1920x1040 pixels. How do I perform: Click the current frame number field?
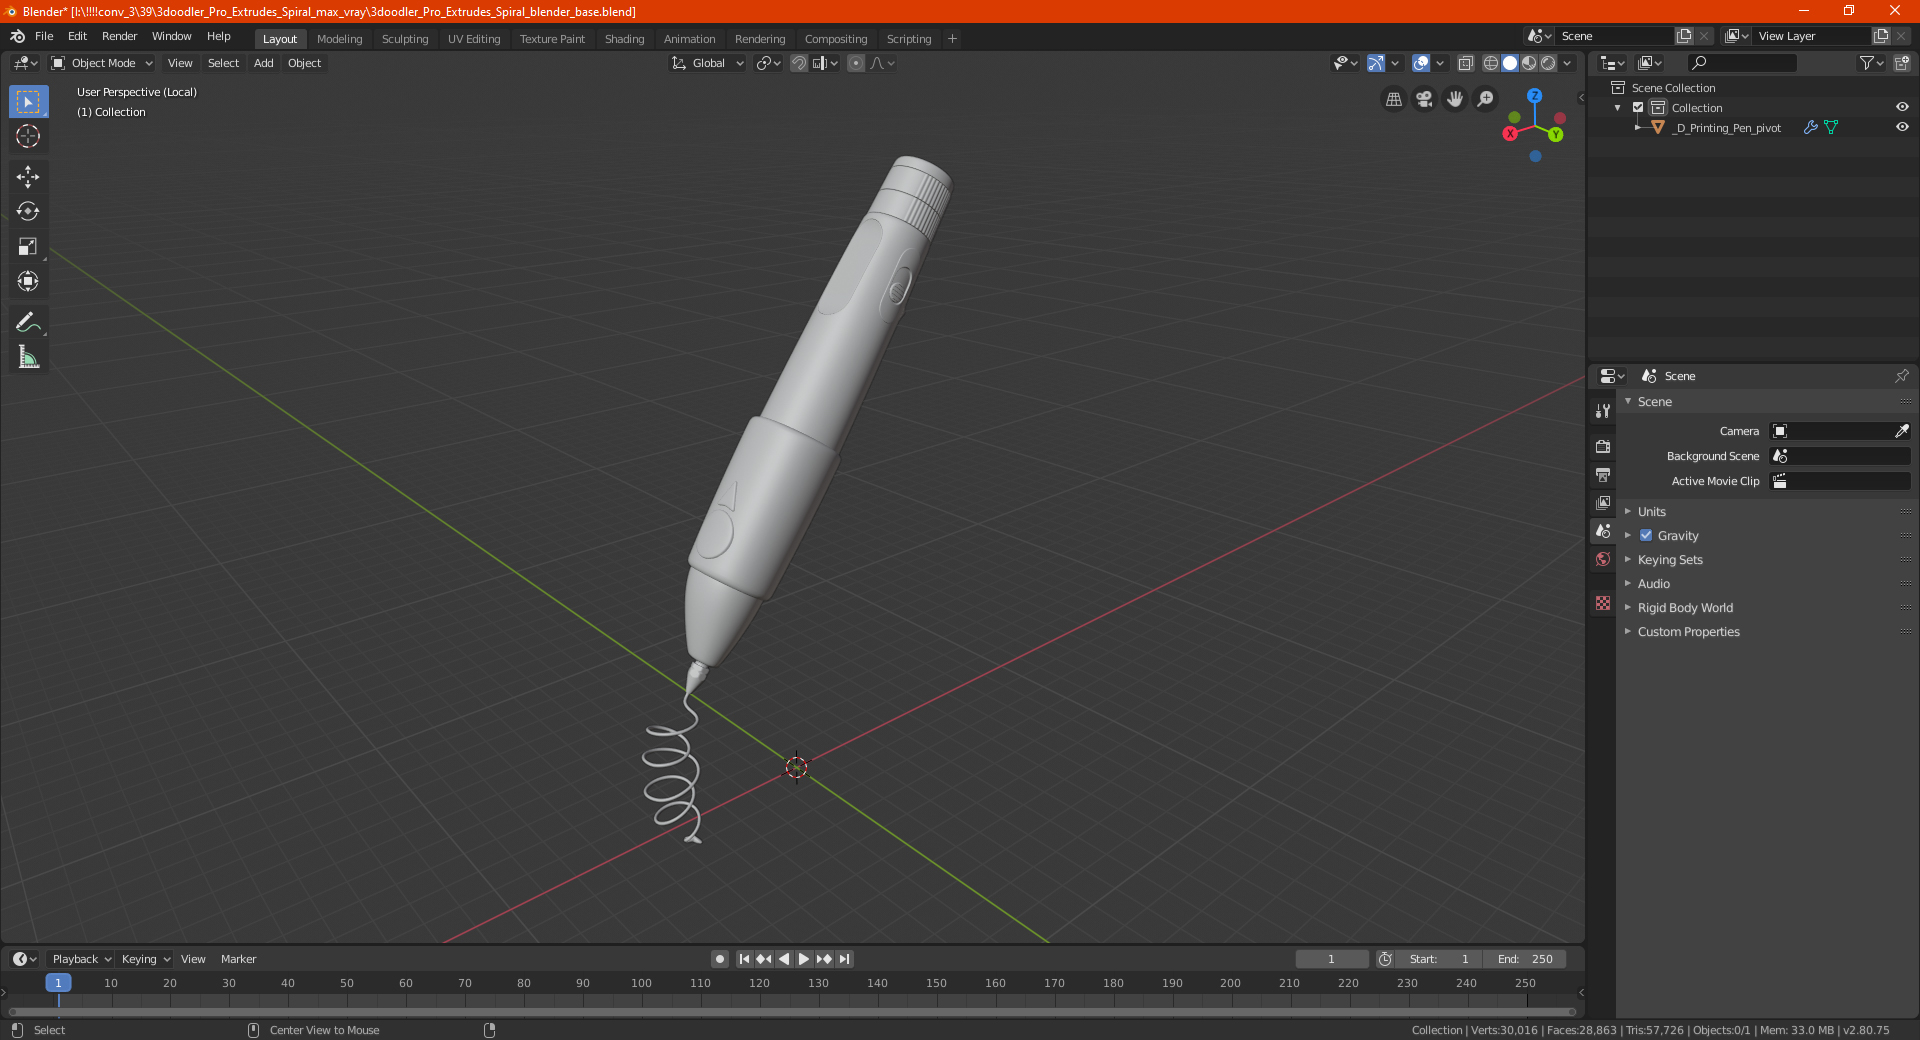coord(1331,959)
